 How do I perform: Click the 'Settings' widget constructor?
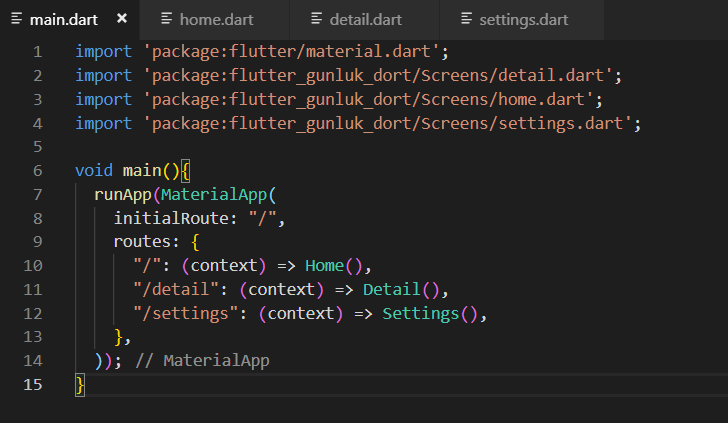pyautogui.click(x=421, y=313)
